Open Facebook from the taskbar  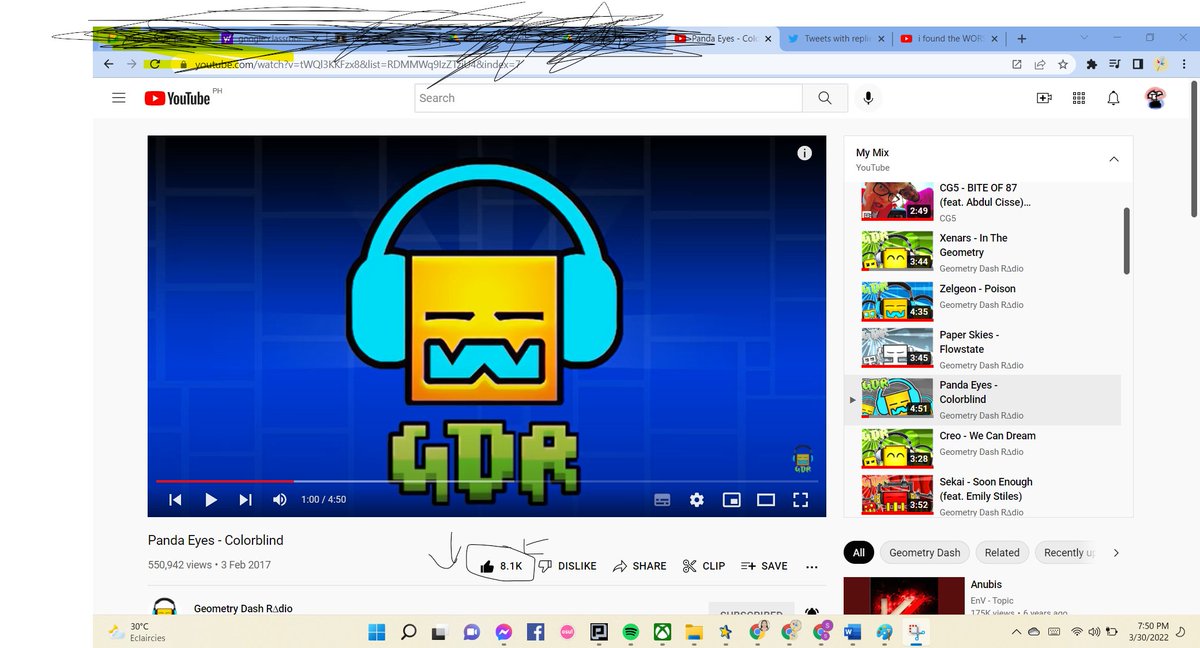pyautogui.click(x=534, y=632)
